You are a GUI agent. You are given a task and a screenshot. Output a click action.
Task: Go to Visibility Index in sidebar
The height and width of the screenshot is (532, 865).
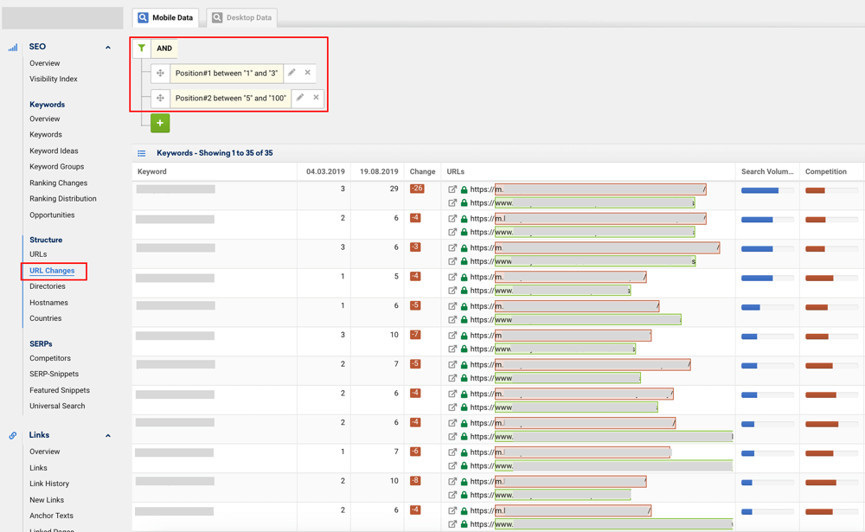pyautogui.click(x=53, y=79)
